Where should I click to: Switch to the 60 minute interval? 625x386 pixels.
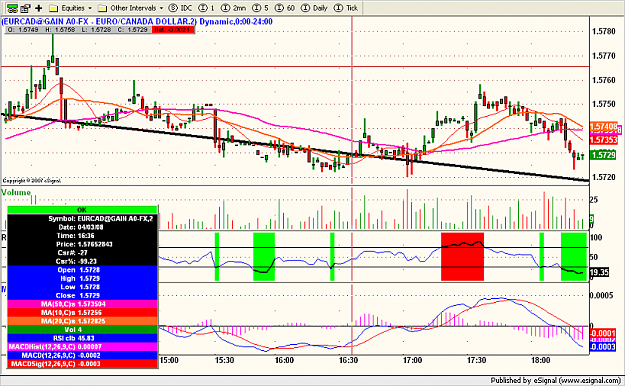click(285, 8)
